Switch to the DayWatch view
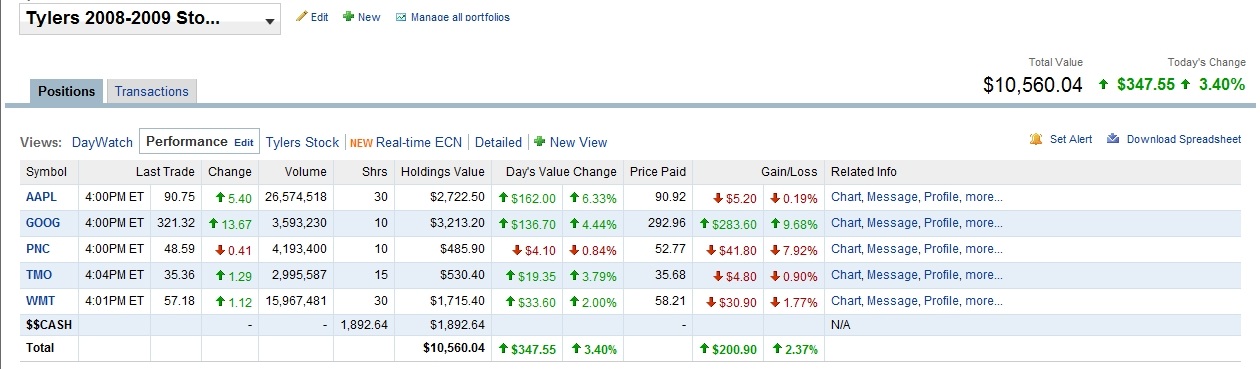Viewport: 1260px width, 369px height. tap(102, 142)
